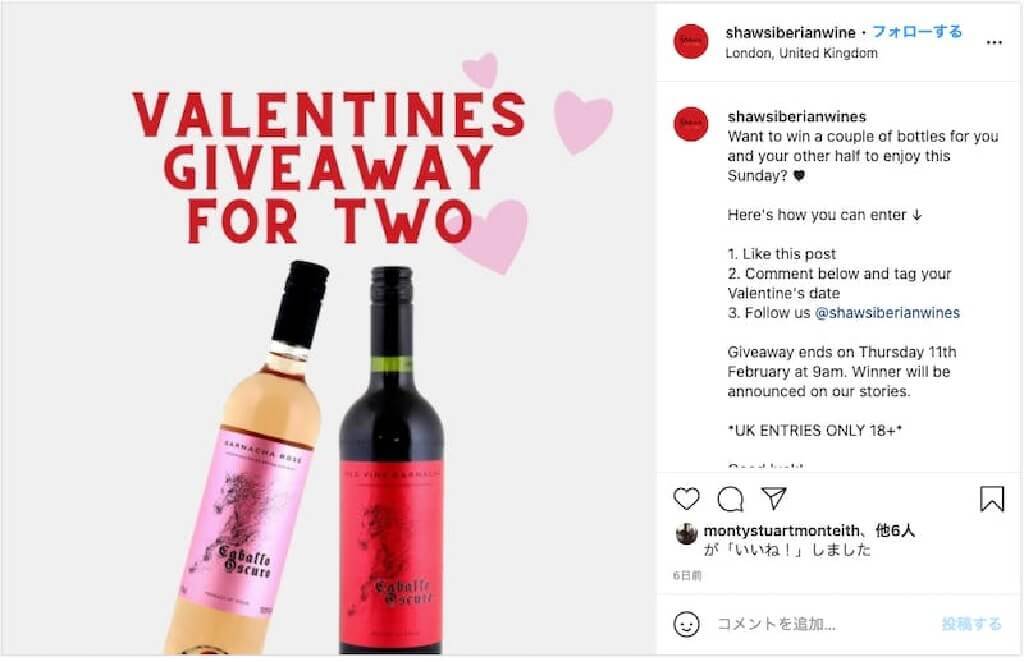The width and height of the screenshot is (1024, 662).
Task: Click the 投稿する post button
Action: click(x=971, y=624)
